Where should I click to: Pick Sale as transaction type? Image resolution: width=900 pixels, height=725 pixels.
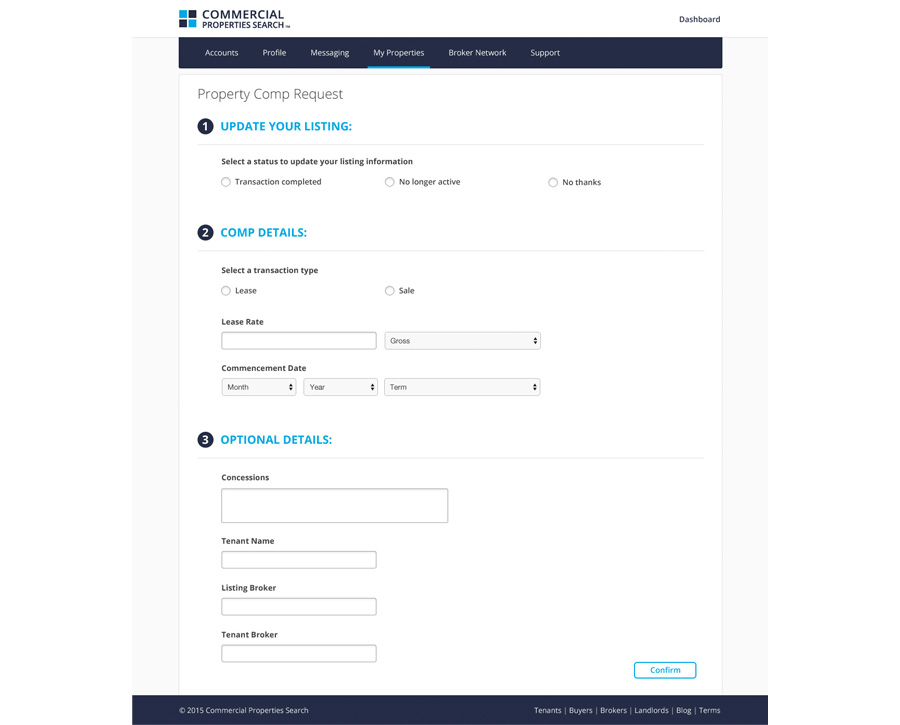click(390, 291)
